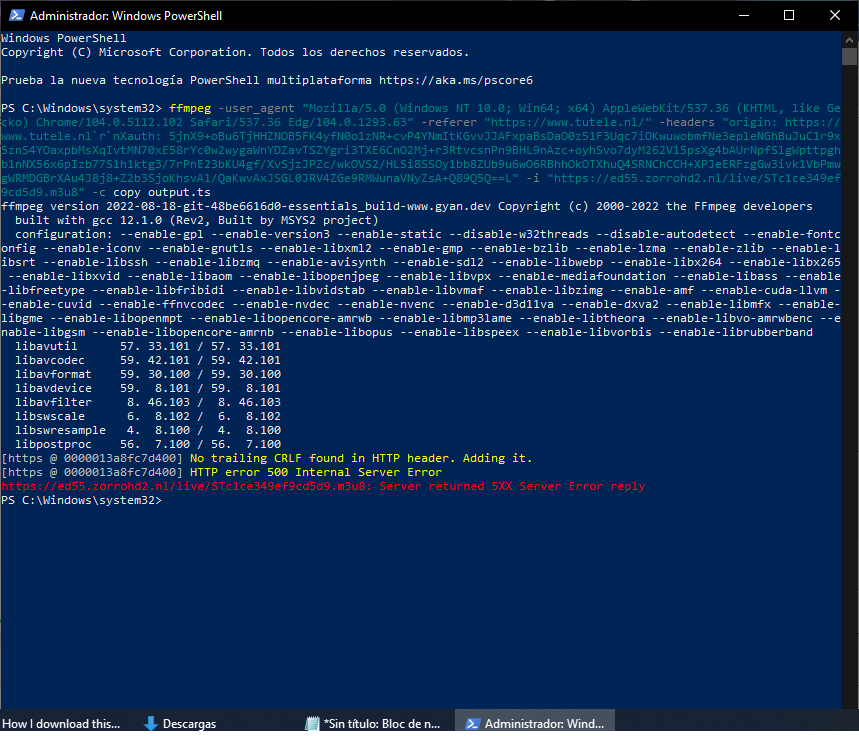Click the PowerShell icon in the taskbar
The image size is (859, 736).
(472, 723)
